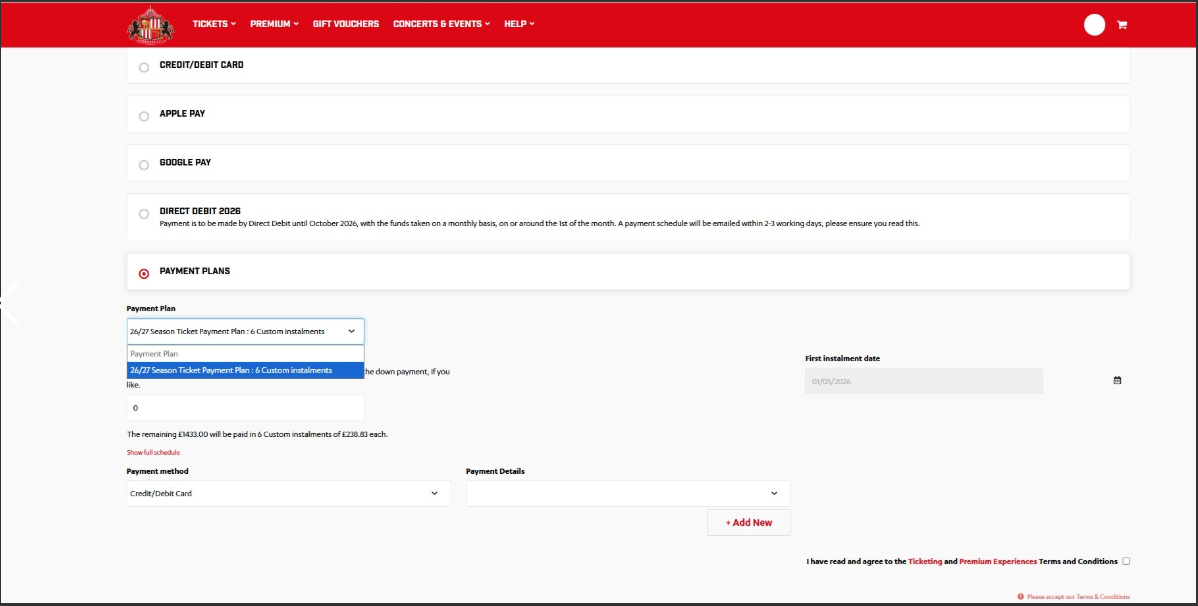The image size is (1198, 606).
Task: Open the Payment method dropdown
Action: point(288,493)
